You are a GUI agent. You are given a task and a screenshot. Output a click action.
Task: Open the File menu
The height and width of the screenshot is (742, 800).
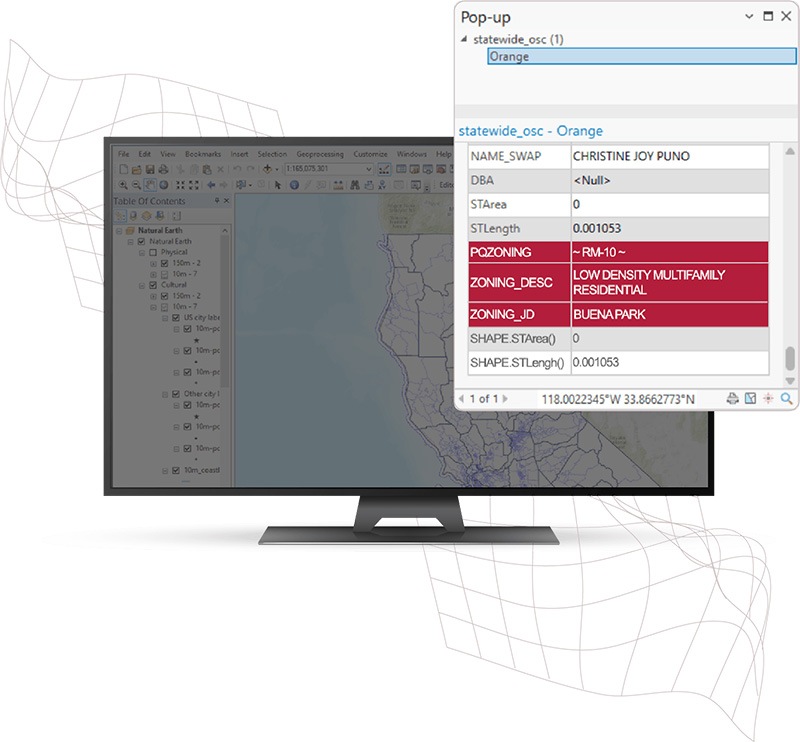tap(123, 154)
